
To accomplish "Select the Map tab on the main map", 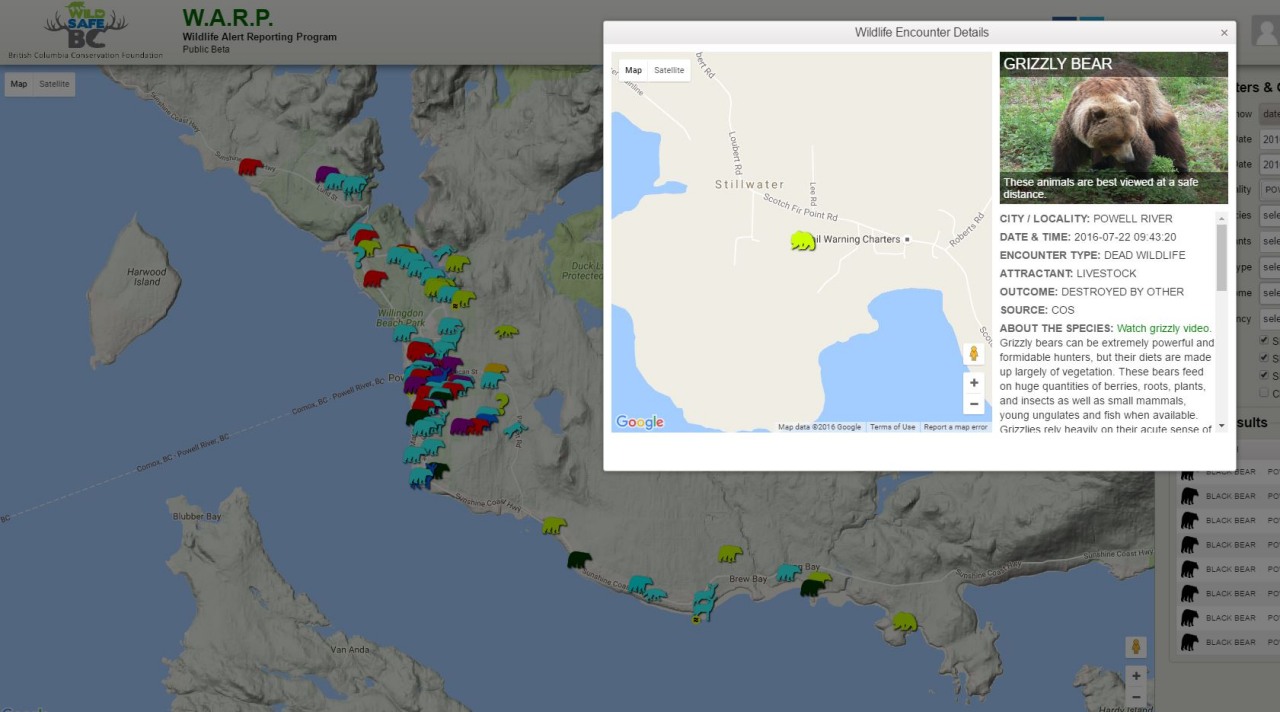I will click(x=19, y=84).
